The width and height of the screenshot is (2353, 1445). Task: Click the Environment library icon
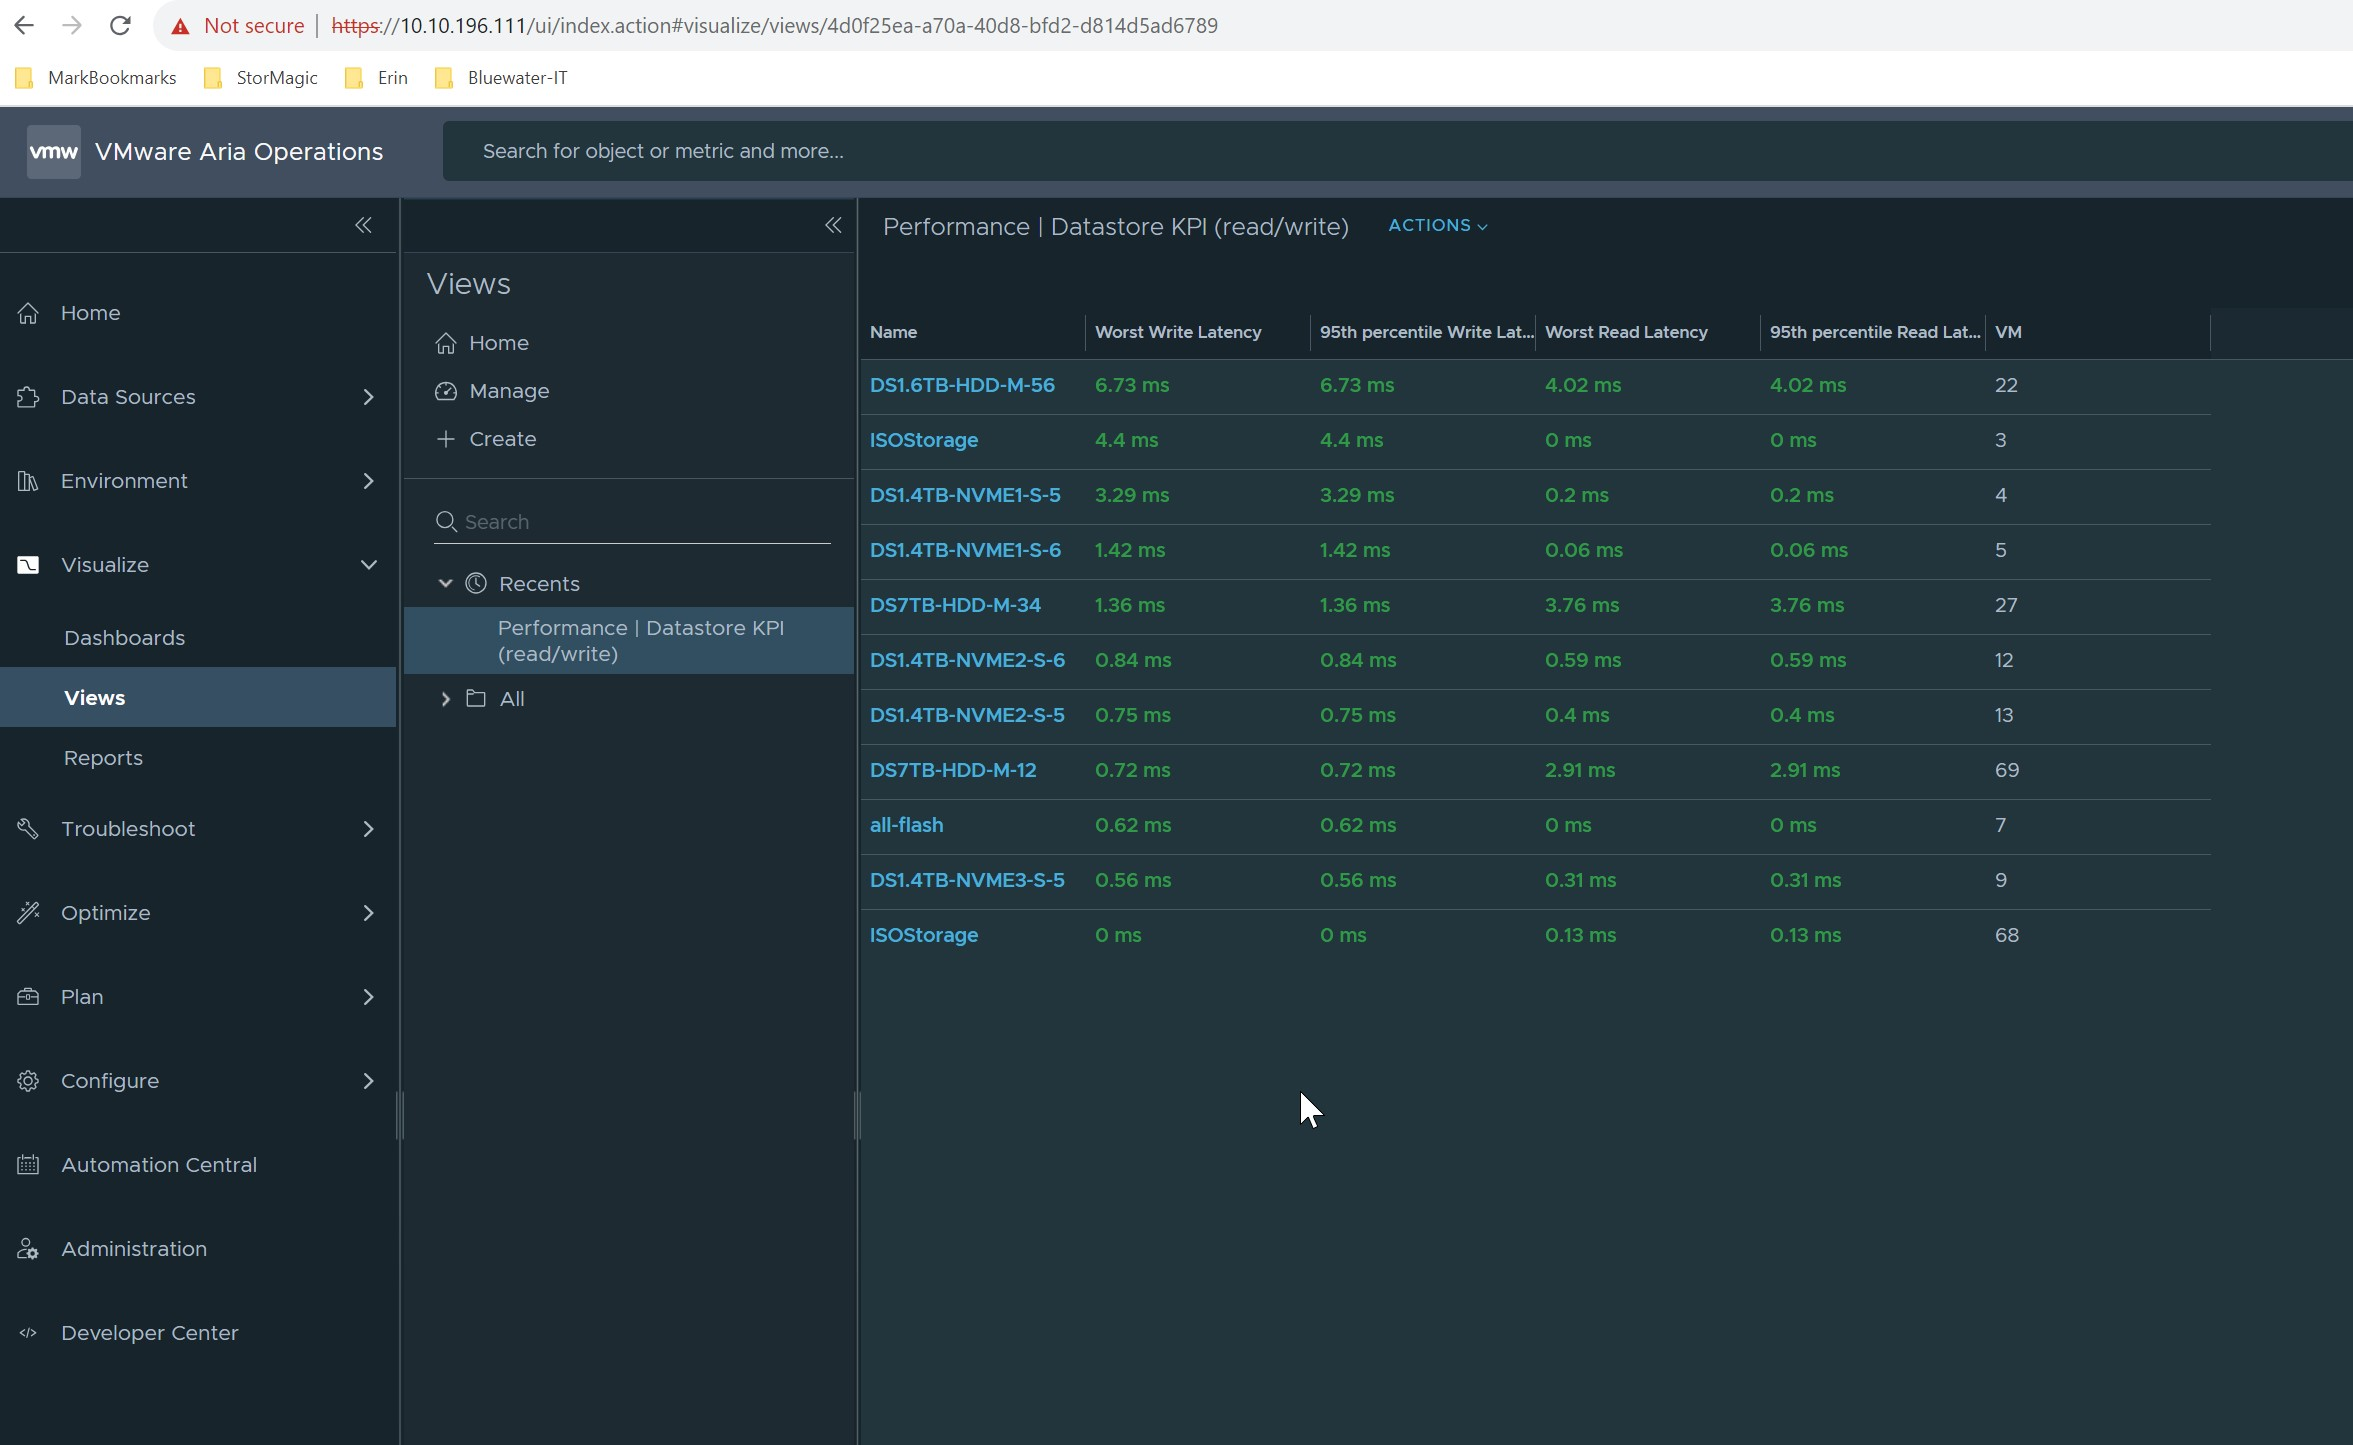tap(28, 481)
